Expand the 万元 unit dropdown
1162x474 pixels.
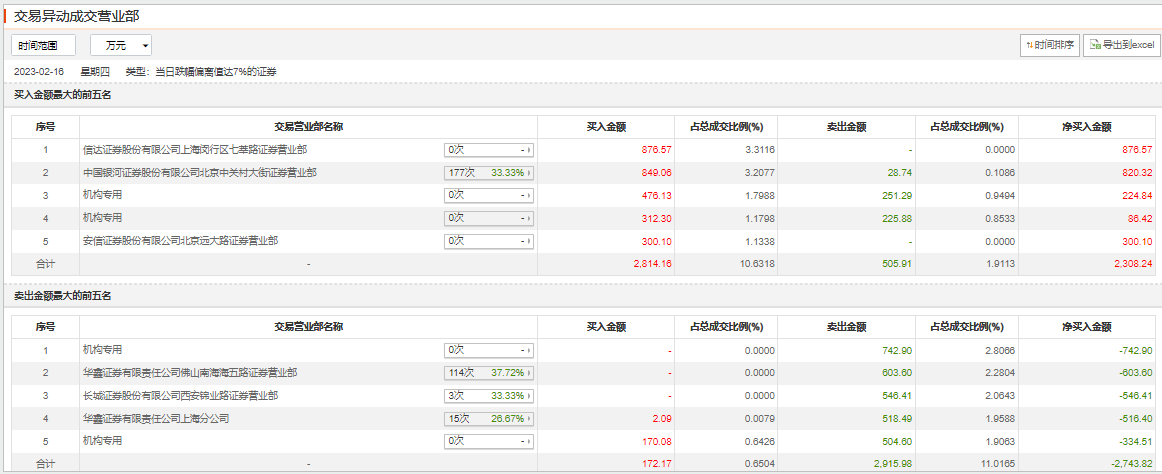[x=121, y=45]
